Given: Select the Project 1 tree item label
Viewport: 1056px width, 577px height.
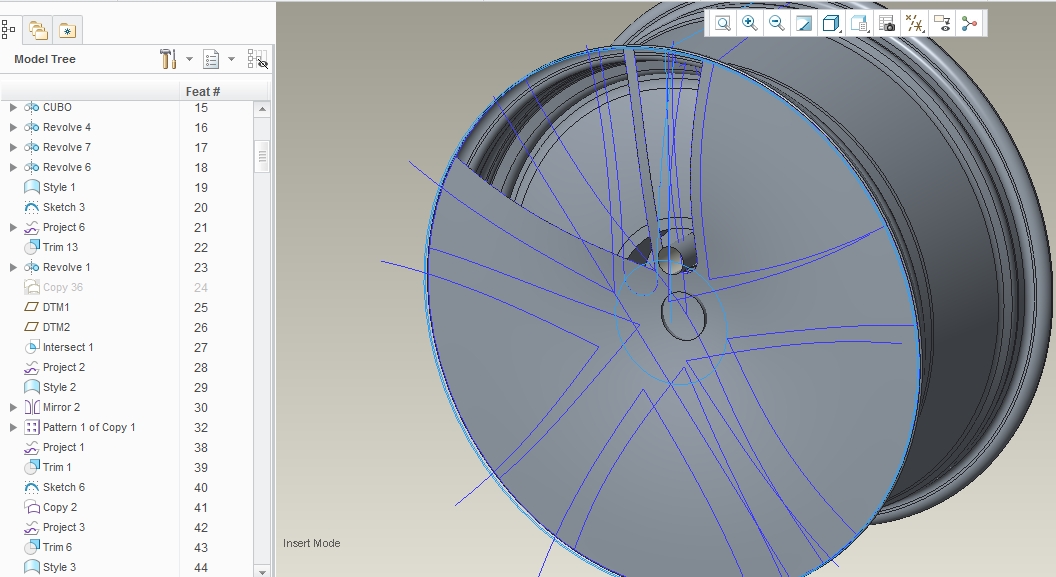Looking at the screenshot, I should pyautogui.click(x=64, y=447).
